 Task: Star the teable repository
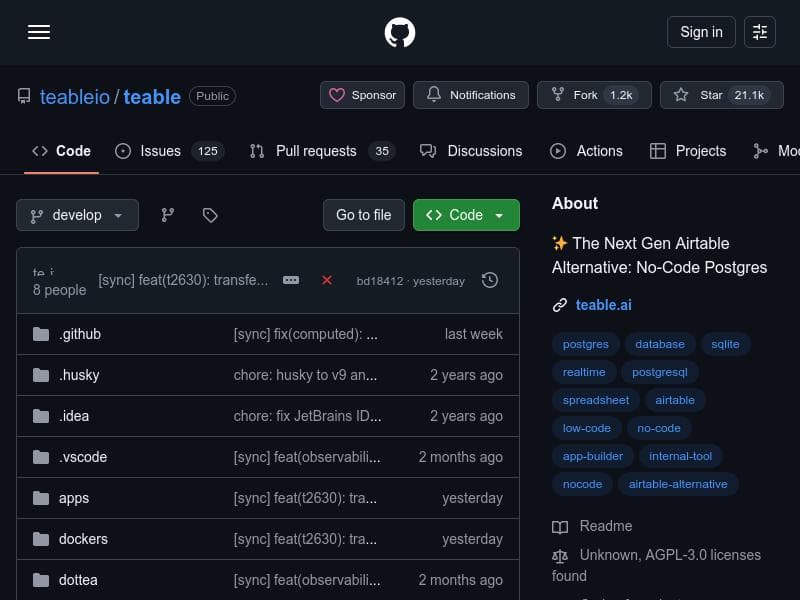click(710, 95)
